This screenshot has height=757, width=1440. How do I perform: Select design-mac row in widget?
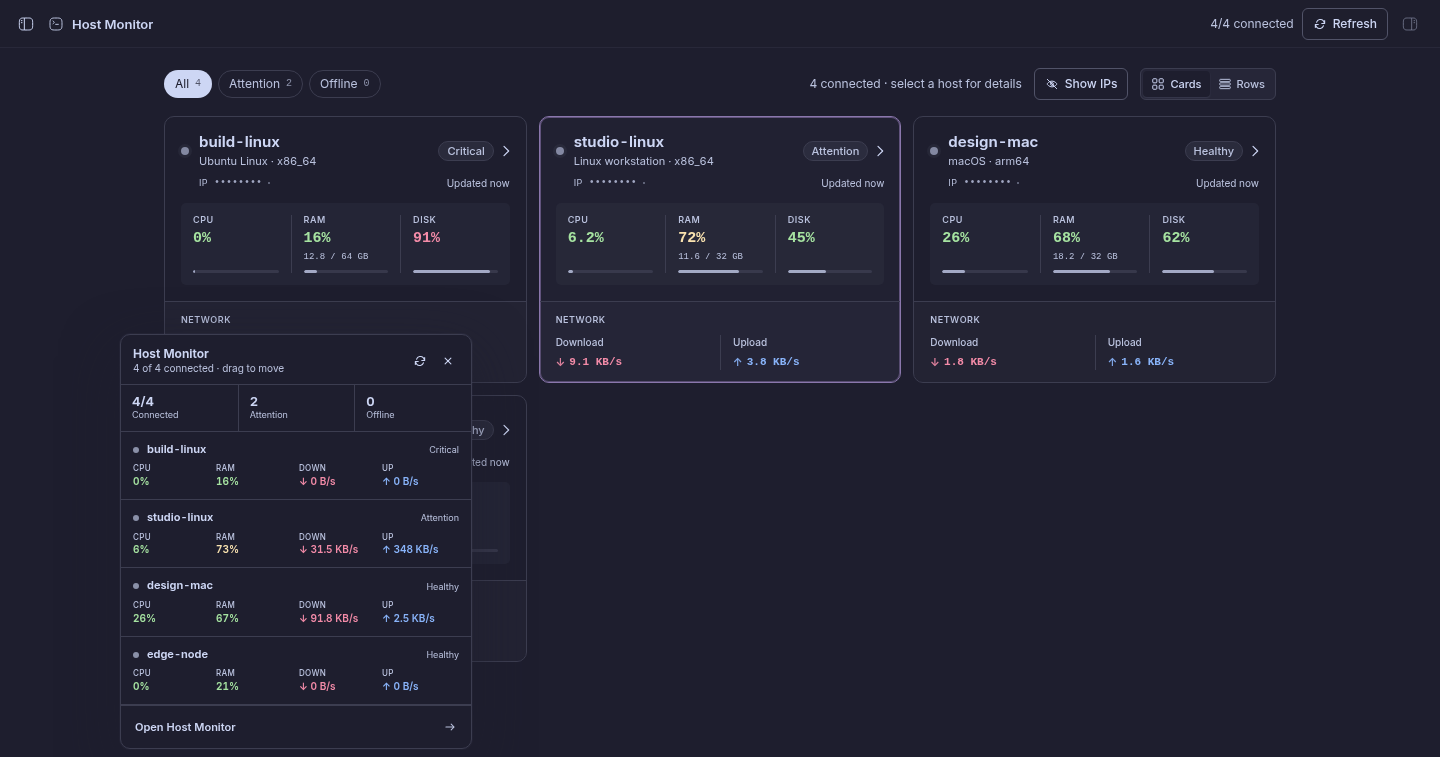coord(296,602)
